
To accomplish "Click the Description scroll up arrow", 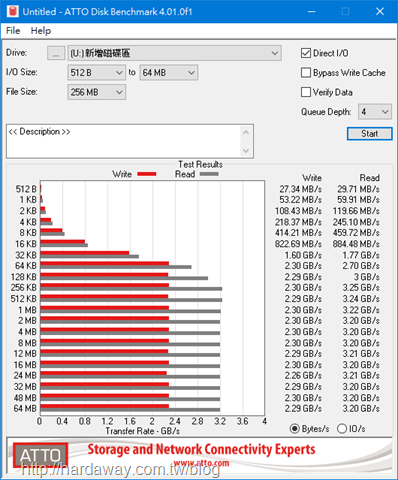I will pyautogui.click(x=246, y=132).
